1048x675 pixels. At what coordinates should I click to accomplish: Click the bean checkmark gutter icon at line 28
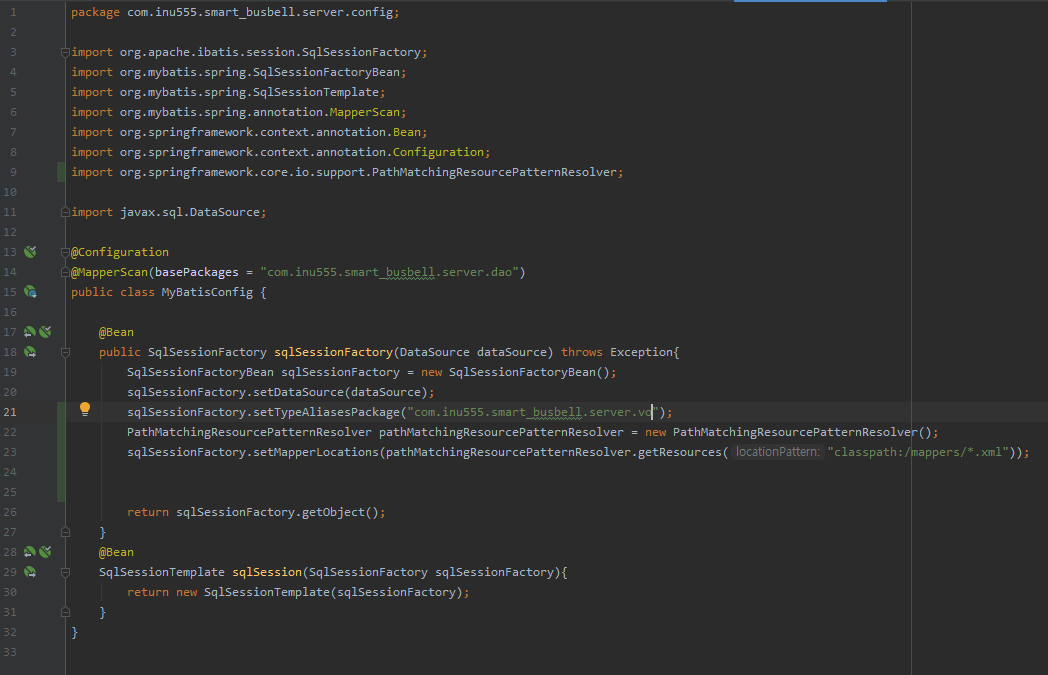(x=45, y=551)
